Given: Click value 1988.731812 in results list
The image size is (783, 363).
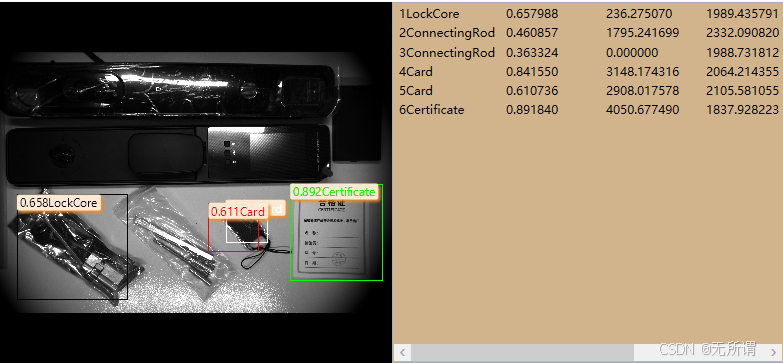Looking at the screenshot, I should [742, 52].
